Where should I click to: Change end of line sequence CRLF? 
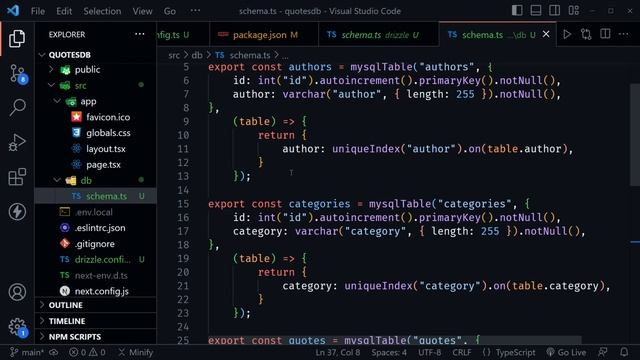pyautogui.click(x=462, y=352)
